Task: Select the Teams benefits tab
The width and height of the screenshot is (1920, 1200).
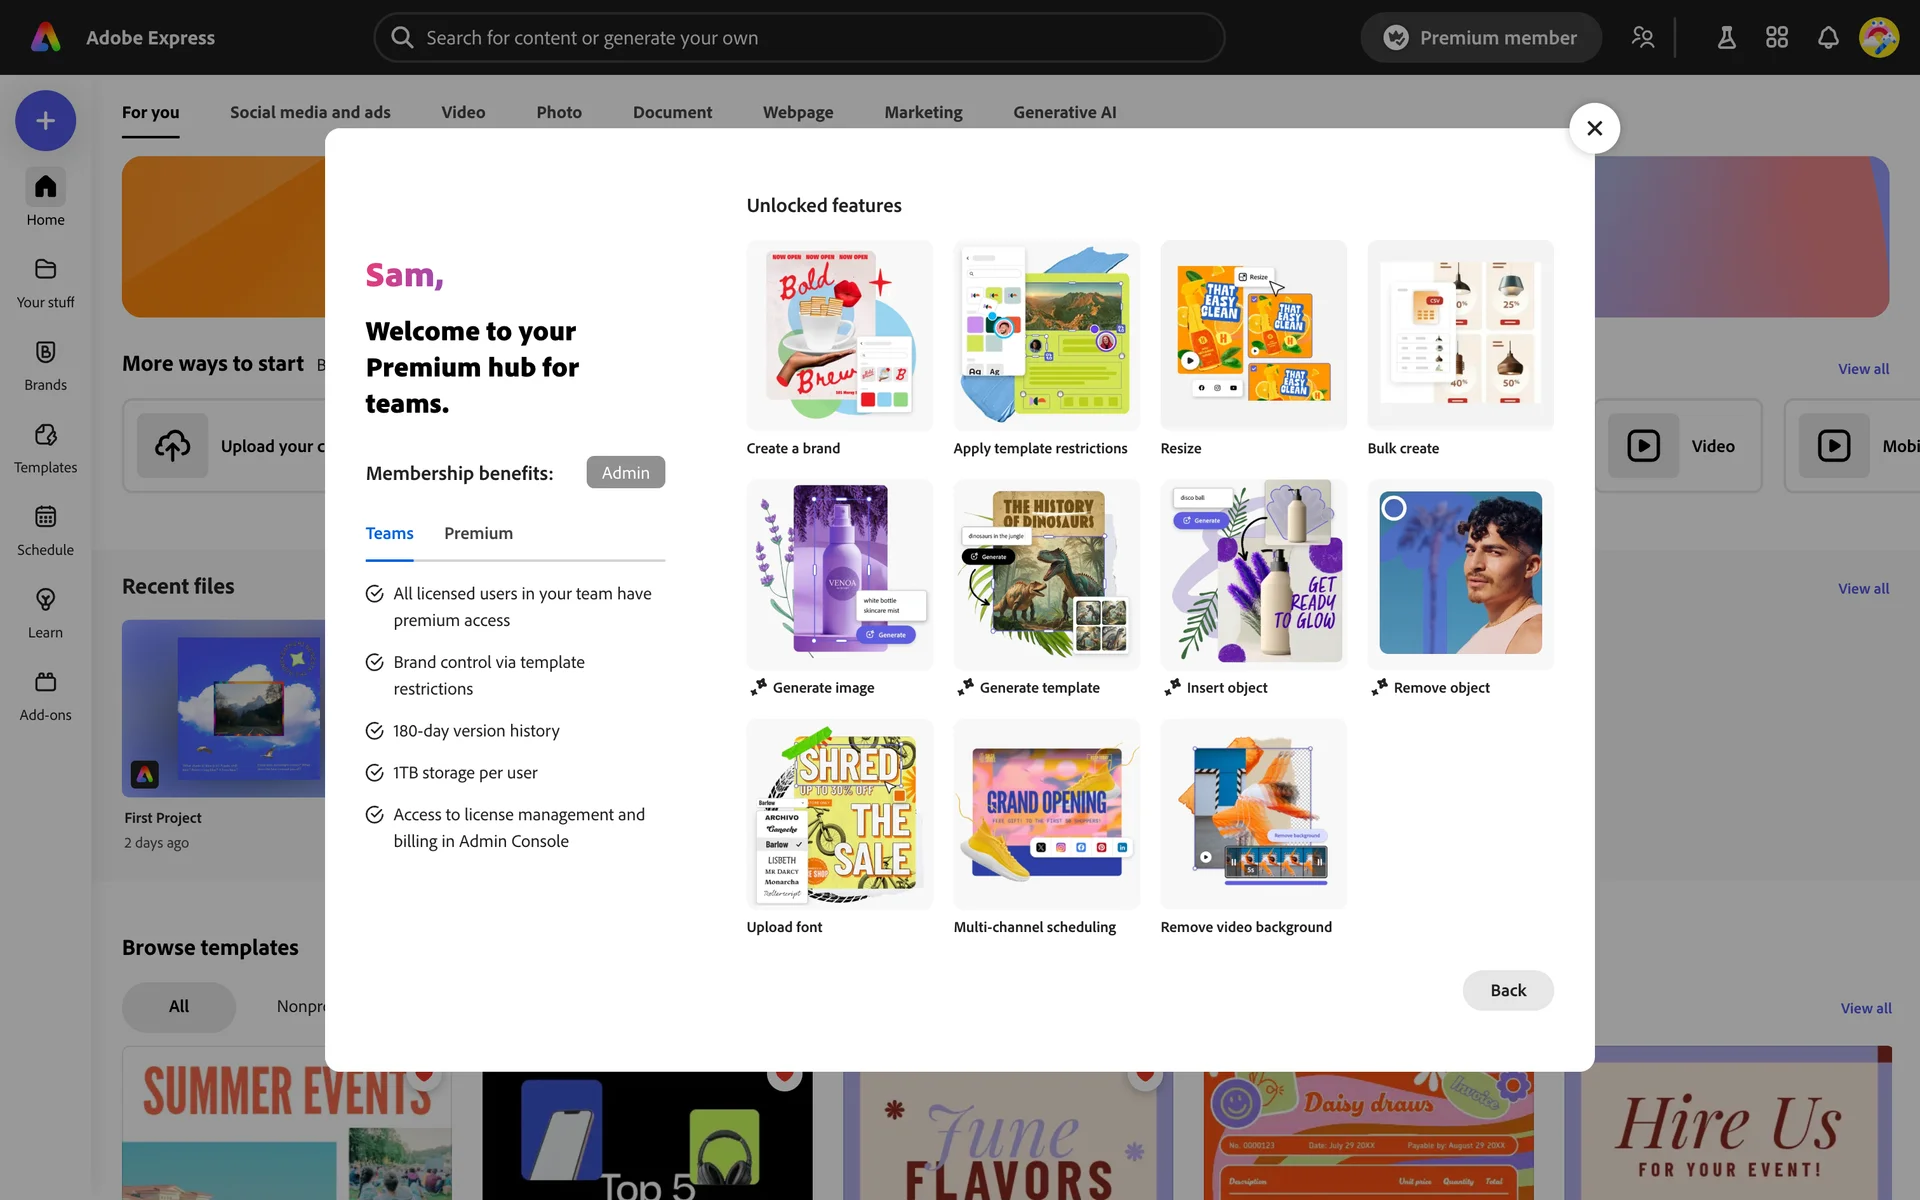Action: tap(389, 533)
